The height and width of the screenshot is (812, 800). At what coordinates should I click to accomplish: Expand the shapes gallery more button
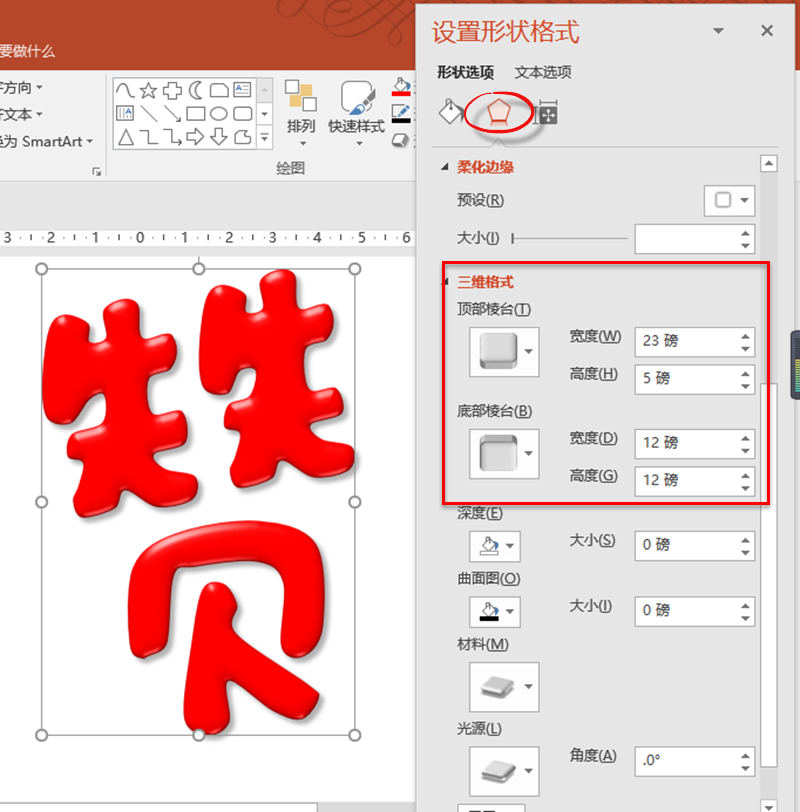tap(265, 138)
